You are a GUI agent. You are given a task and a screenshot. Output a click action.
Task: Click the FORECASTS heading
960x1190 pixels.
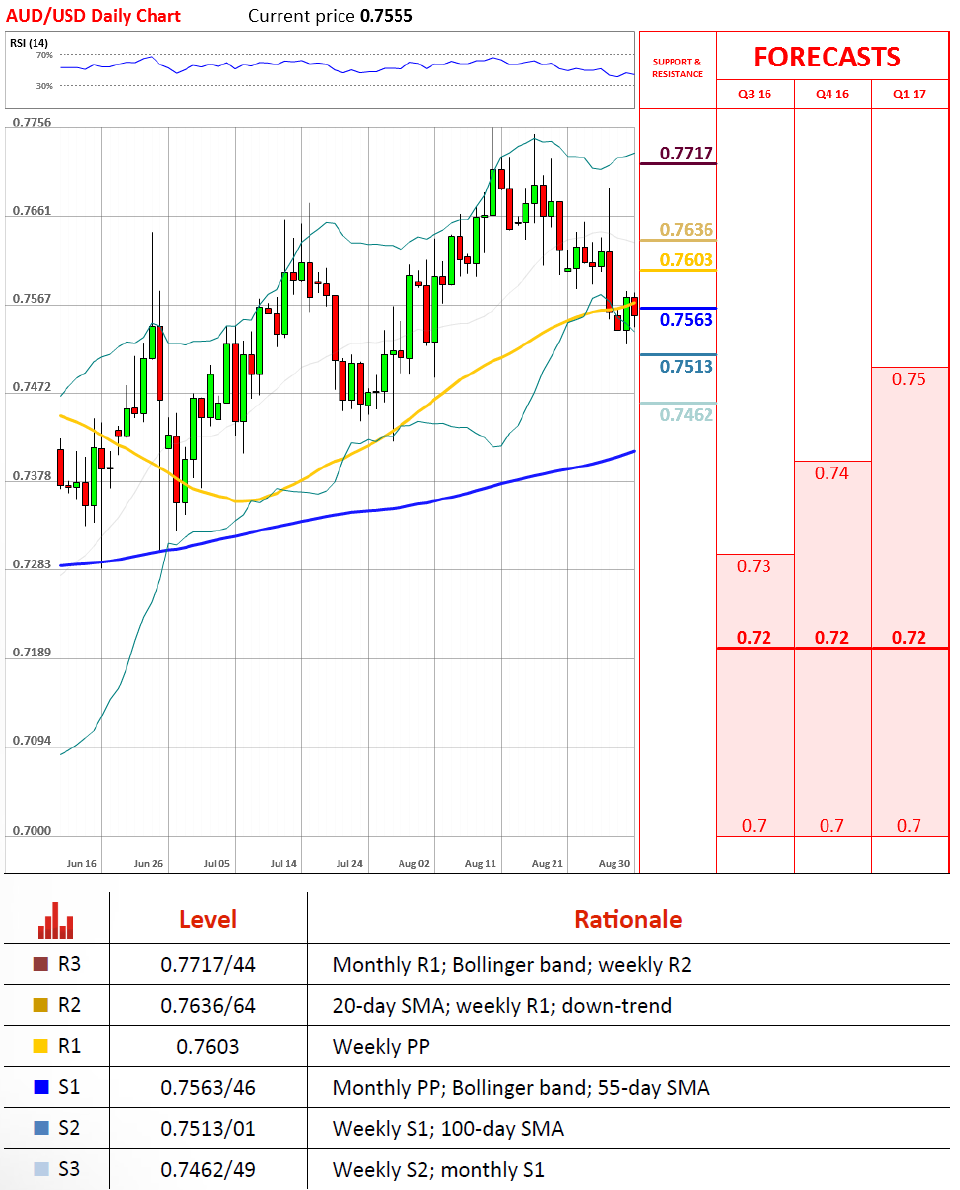[x=827, y=57]
